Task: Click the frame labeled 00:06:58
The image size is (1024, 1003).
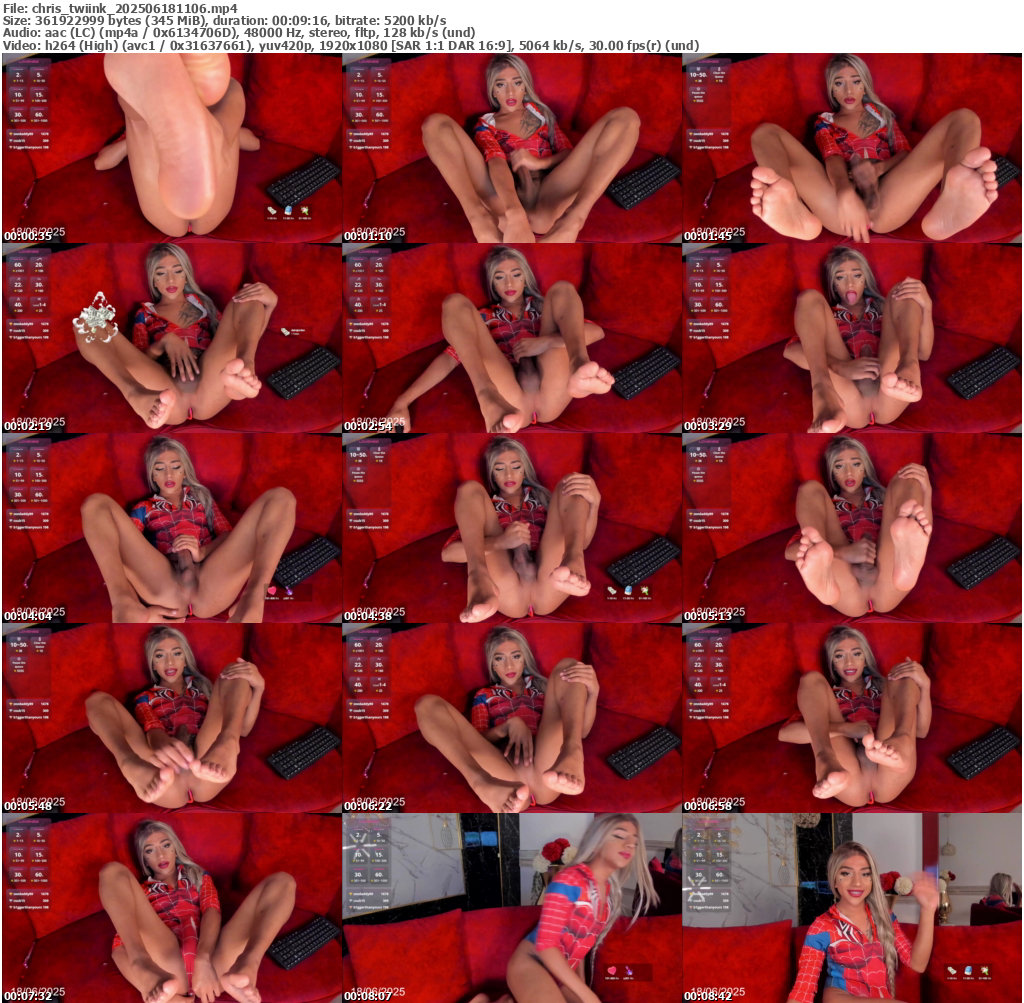Action: tap(852, 718)
